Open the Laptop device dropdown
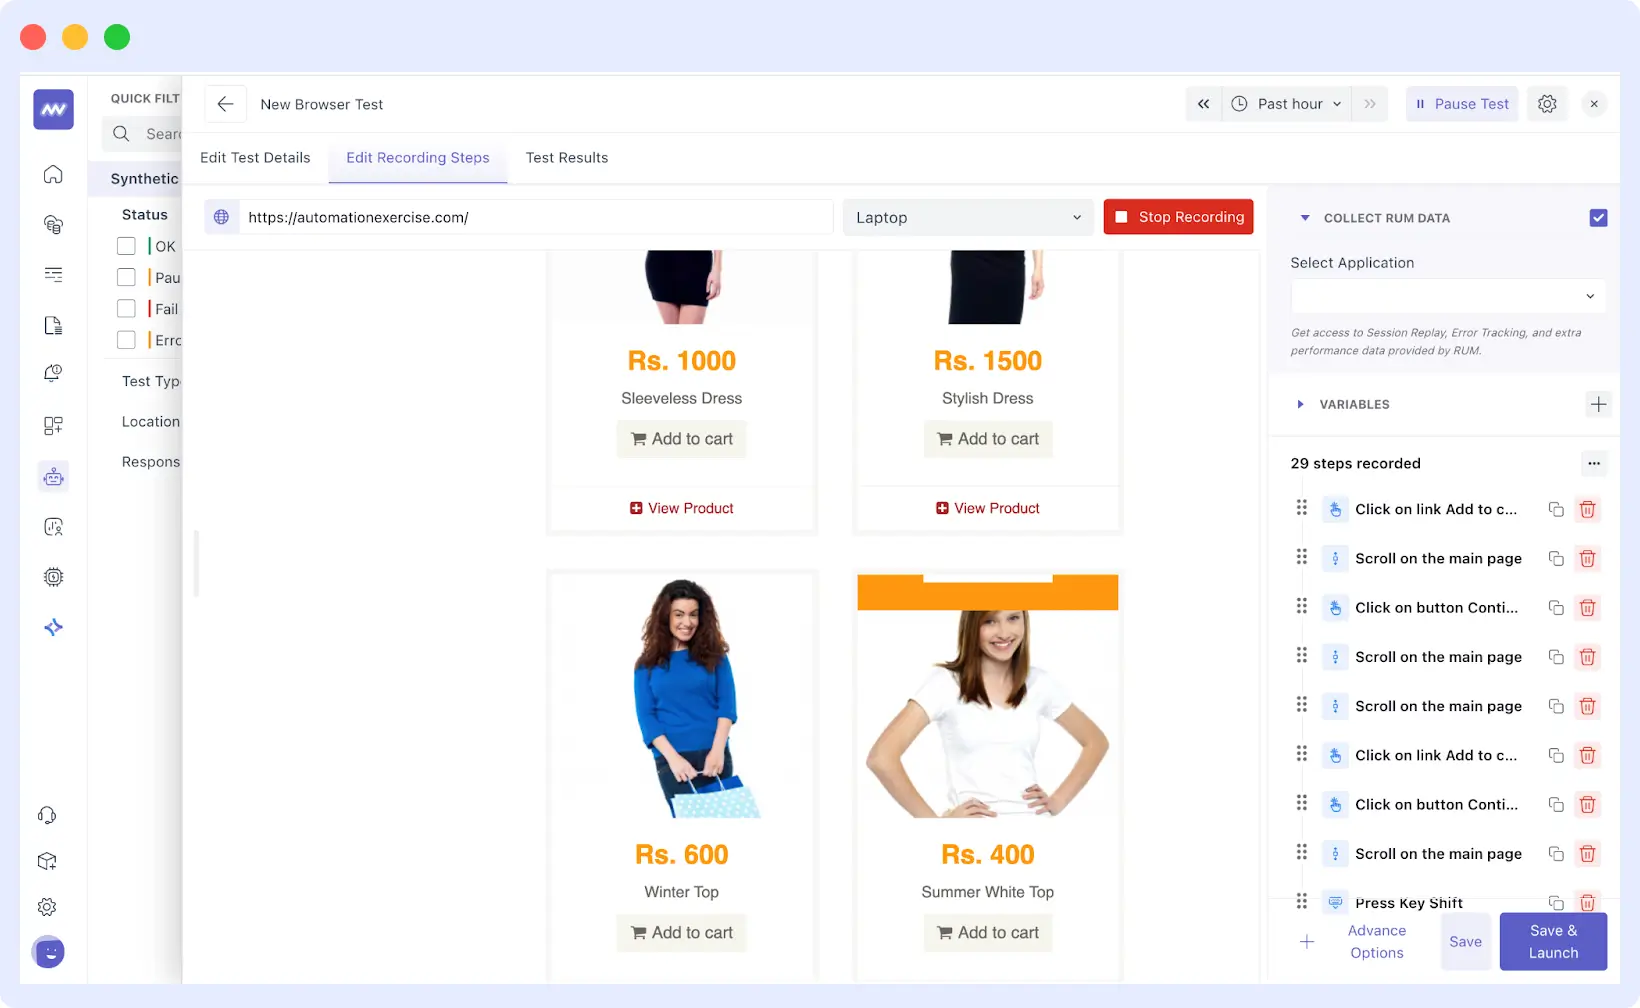This screenshot has height=1008, width=1640. (x=966, y=217)
